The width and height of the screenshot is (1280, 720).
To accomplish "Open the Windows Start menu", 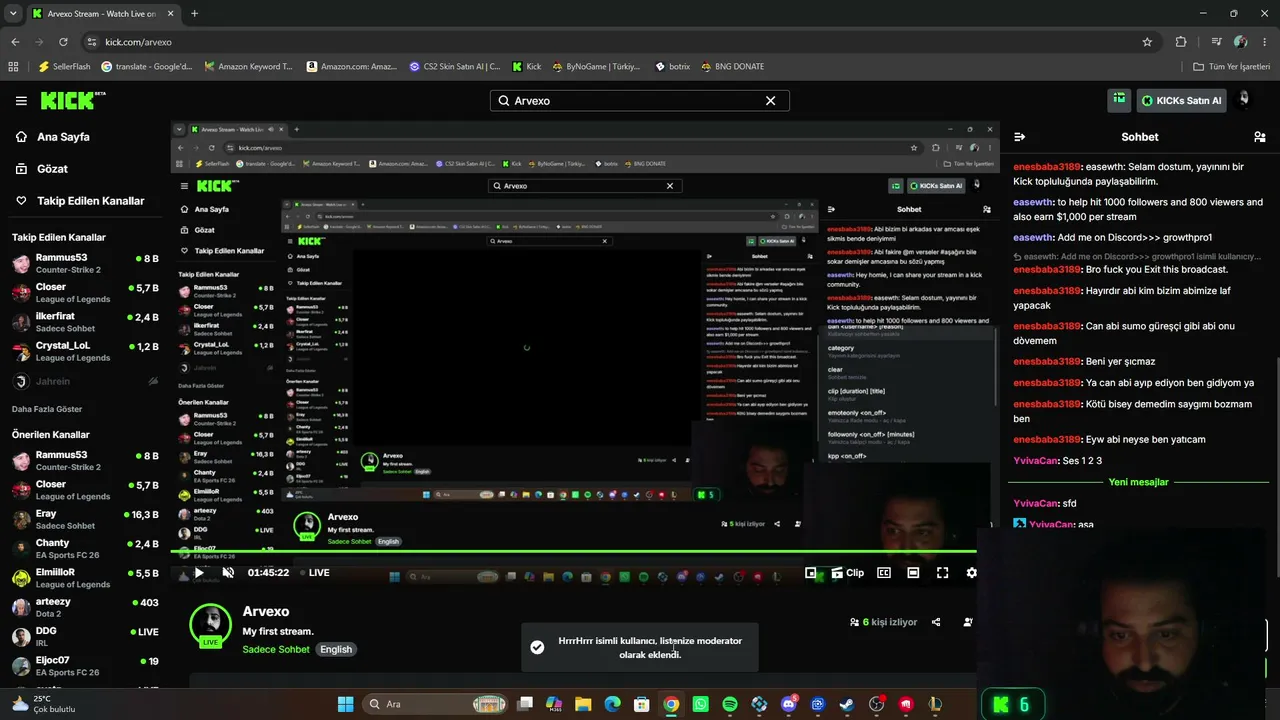I will [x=345, y=704].
